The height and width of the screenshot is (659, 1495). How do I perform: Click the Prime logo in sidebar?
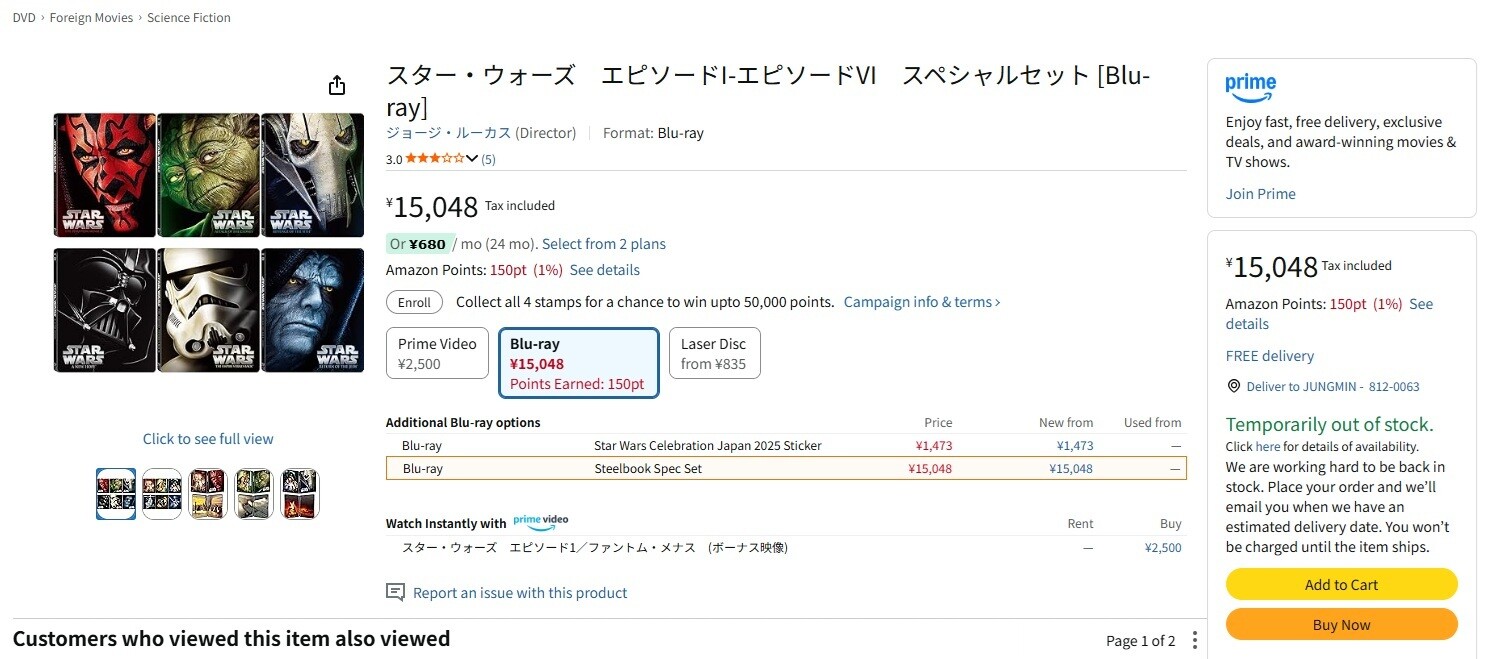(x=1251, y=87)
